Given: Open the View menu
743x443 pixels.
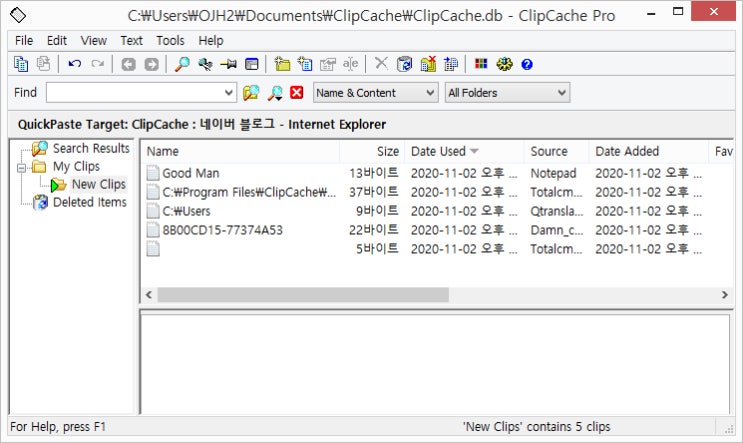Looking at the screenshot, I should coord(93,41).
